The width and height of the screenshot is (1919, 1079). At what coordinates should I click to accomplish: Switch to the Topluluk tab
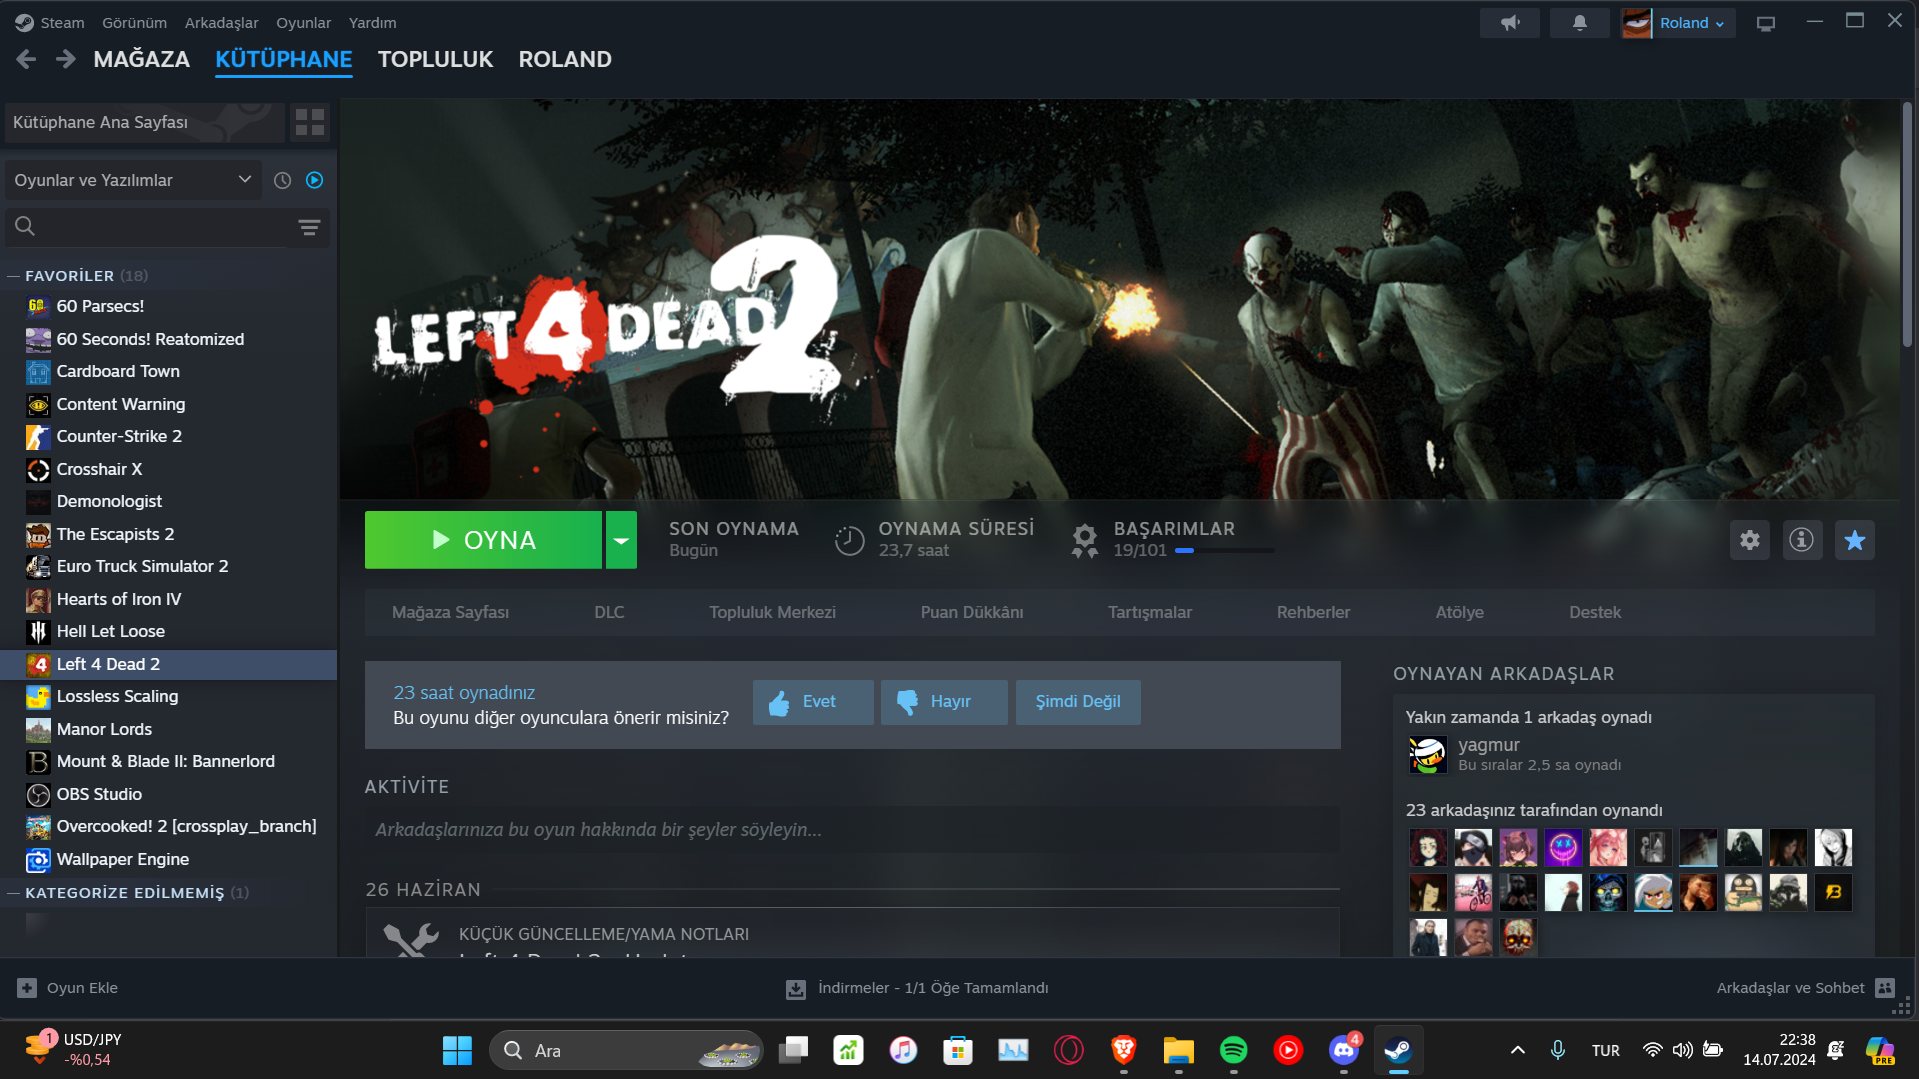435,59
